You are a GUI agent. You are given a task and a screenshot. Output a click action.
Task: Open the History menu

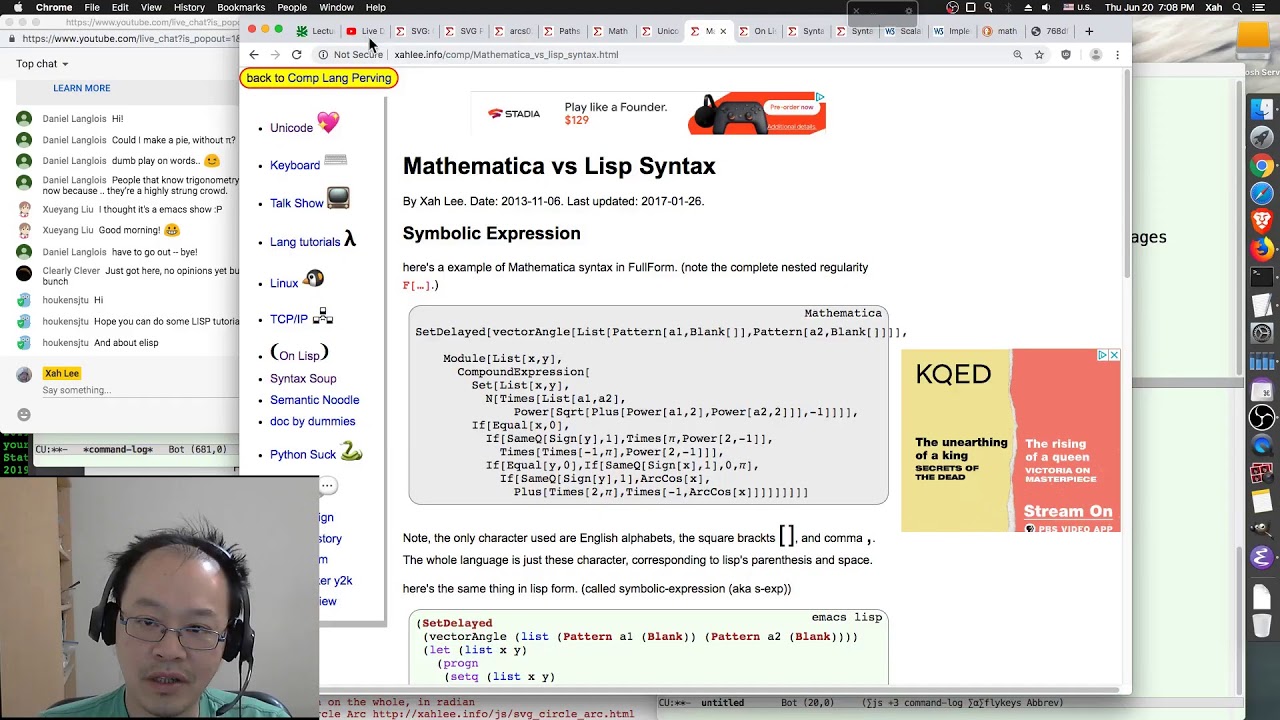click(189, 7)
